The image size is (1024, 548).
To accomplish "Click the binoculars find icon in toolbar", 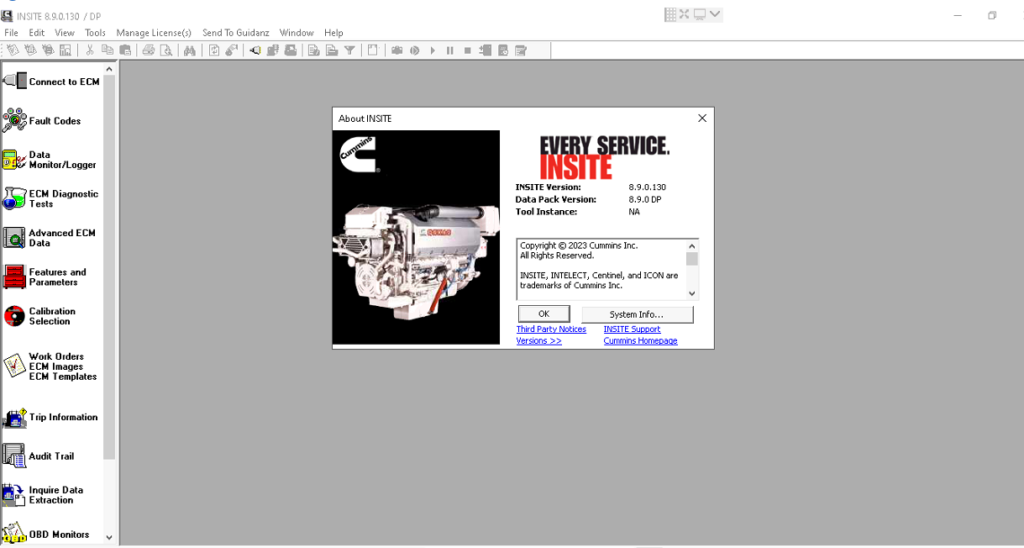I will click(188, 50).
